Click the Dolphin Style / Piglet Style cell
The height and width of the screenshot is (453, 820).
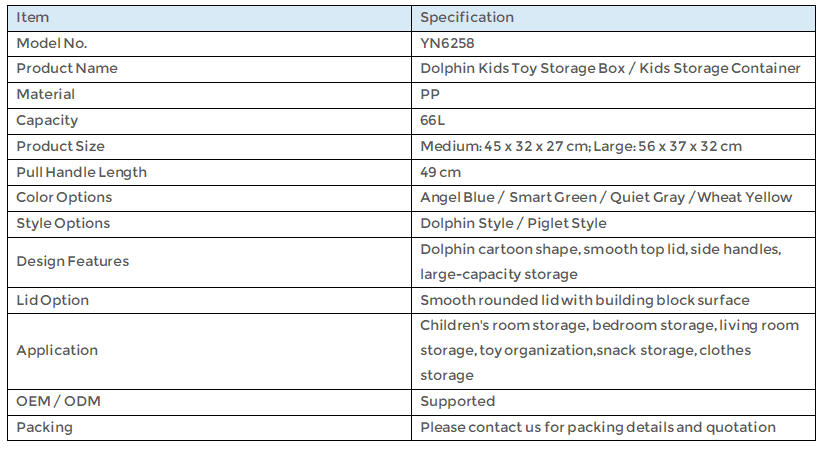coord(613,224)
